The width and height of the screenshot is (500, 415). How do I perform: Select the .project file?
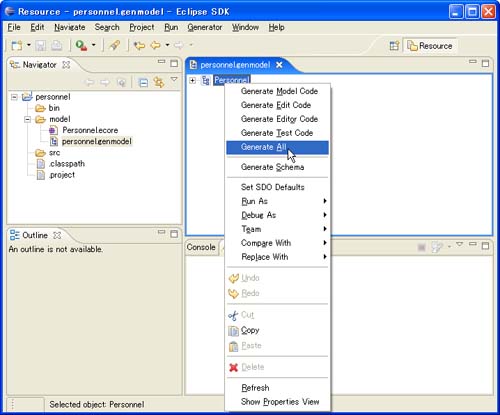tap(62, 175)
